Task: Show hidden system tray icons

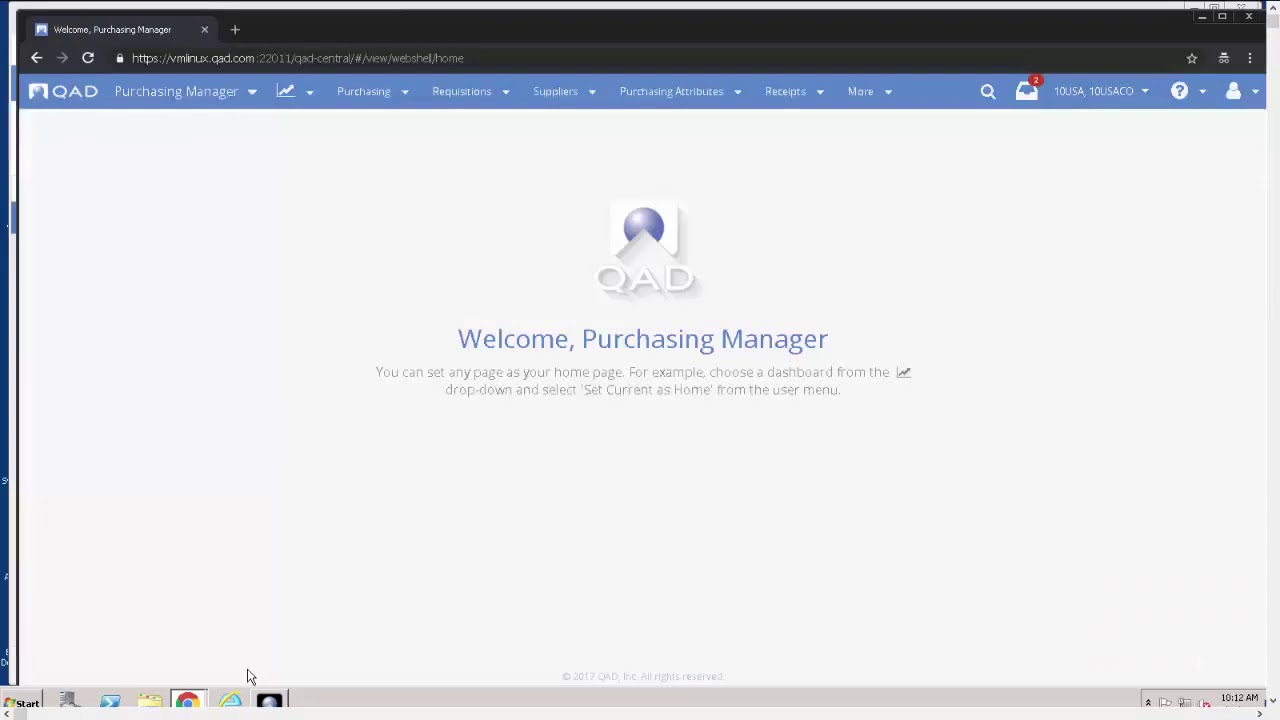Action: 1148,702
